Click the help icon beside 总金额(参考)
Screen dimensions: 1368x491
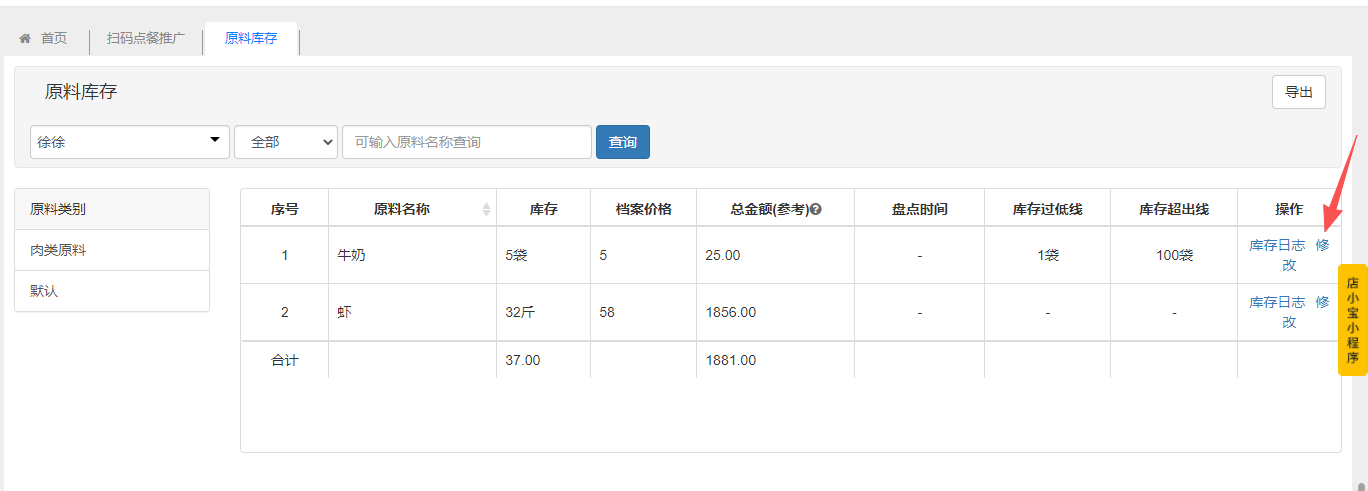coord(816,210)
